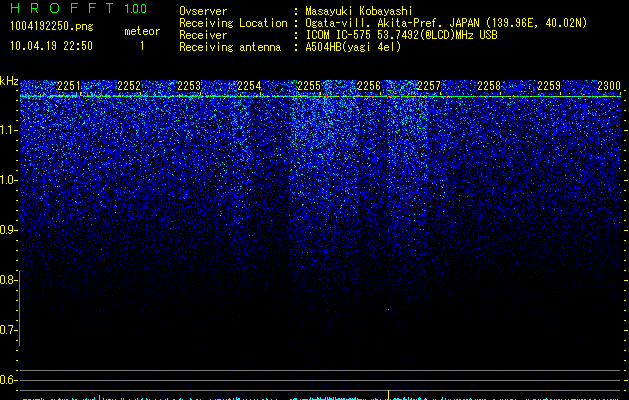Click the kHz axis unit label
The height and width of the screenshot is (400, 629).
tap(9, 81)
